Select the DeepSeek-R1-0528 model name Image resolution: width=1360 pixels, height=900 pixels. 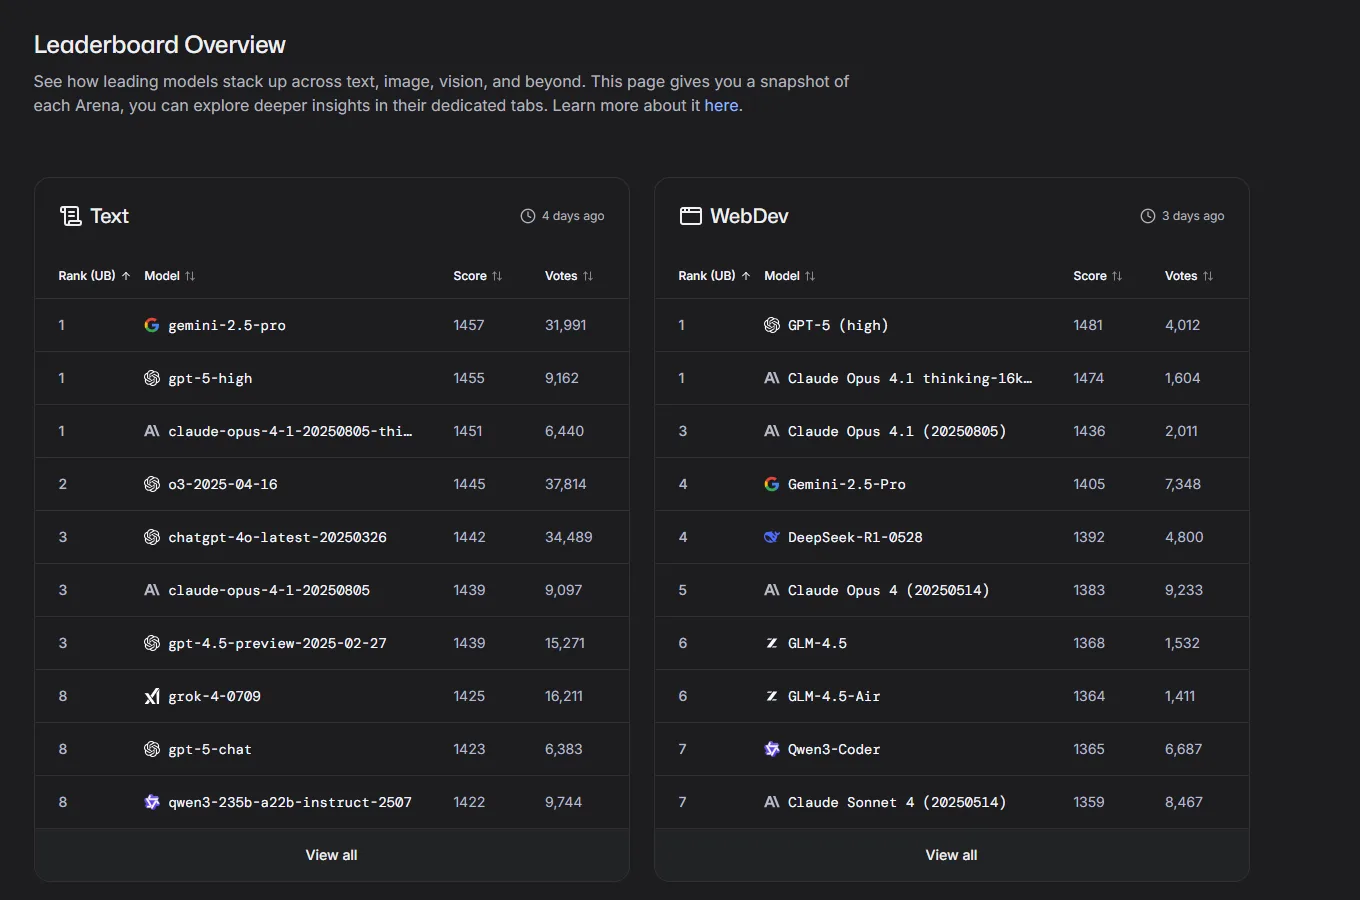[855, 537]
